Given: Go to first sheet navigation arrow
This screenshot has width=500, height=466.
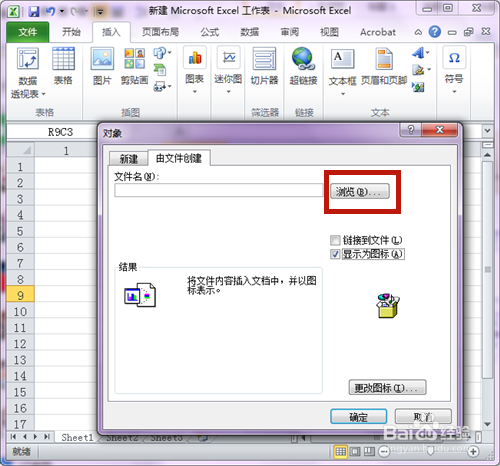Looking at the screenshot, I should (13, 437).
